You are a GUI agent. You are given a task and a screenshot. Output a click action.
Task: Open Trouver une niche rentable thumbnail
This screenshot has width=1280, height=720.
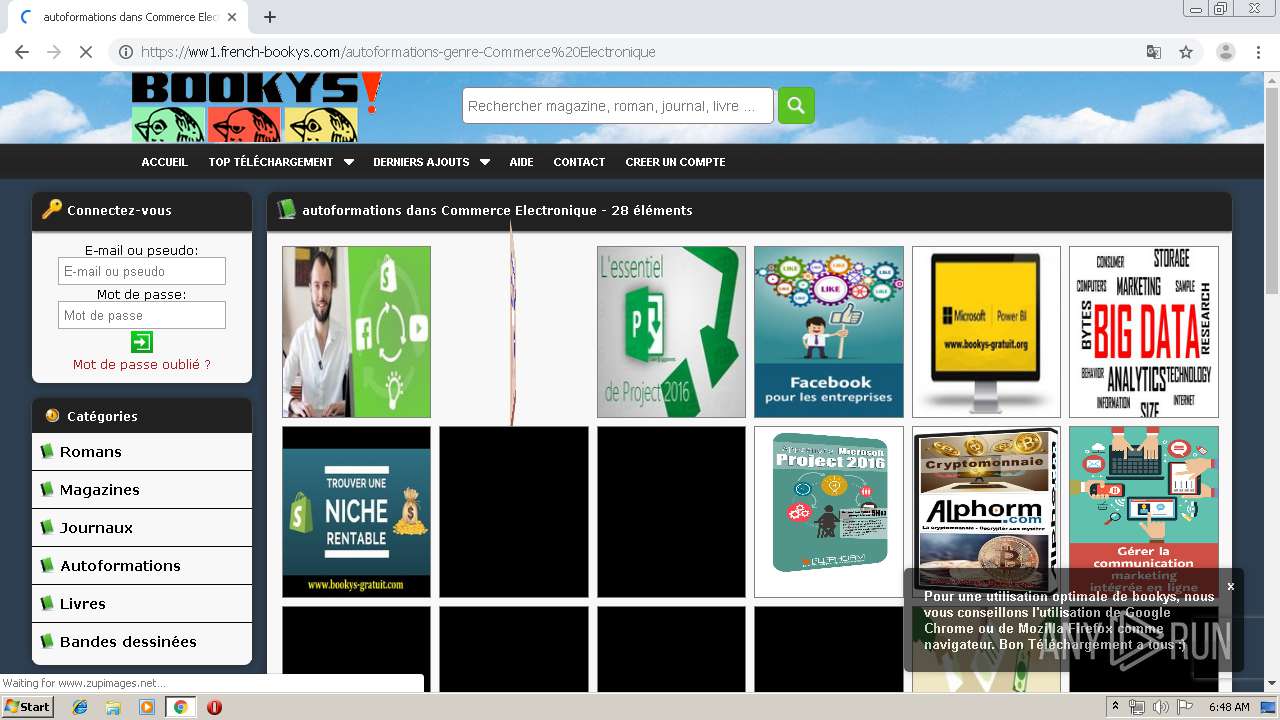[x=356, y=512]
